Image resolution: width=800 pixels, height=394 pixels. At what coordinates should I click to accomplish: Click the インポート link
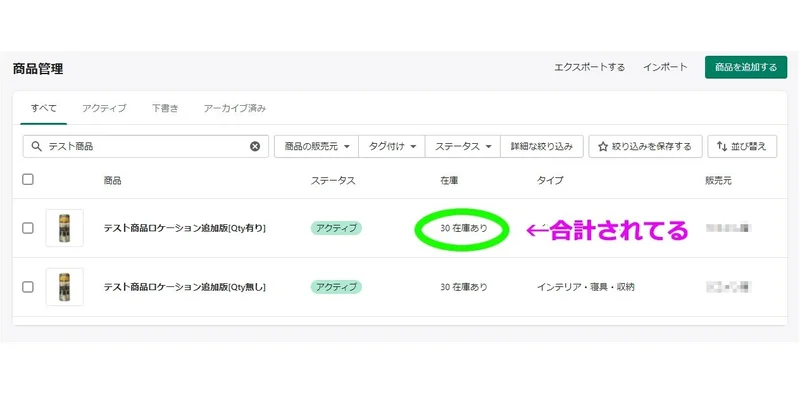point(665,67)
